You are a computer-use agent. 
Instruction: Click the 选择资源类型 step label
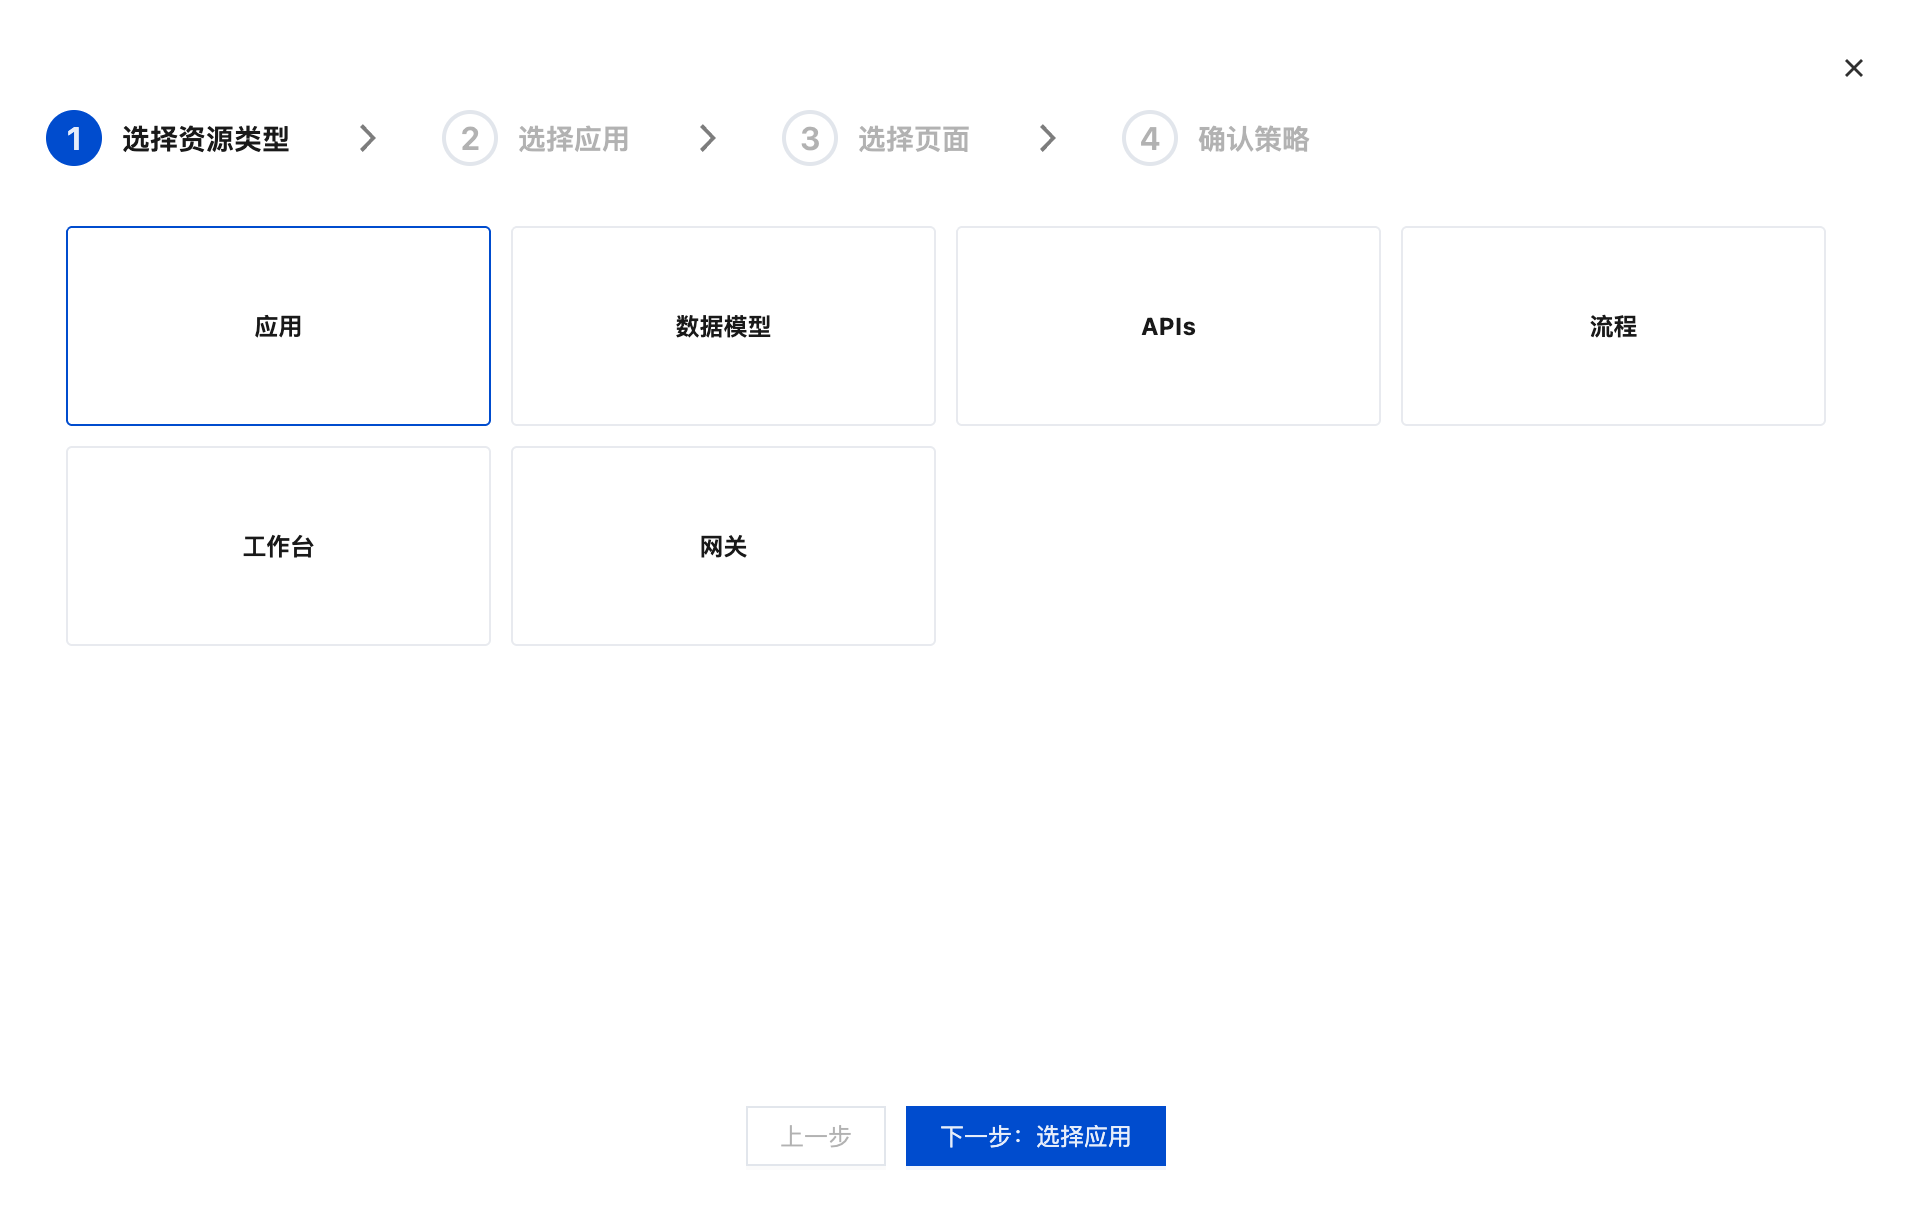pyautogui.click(x=205, y=139)
